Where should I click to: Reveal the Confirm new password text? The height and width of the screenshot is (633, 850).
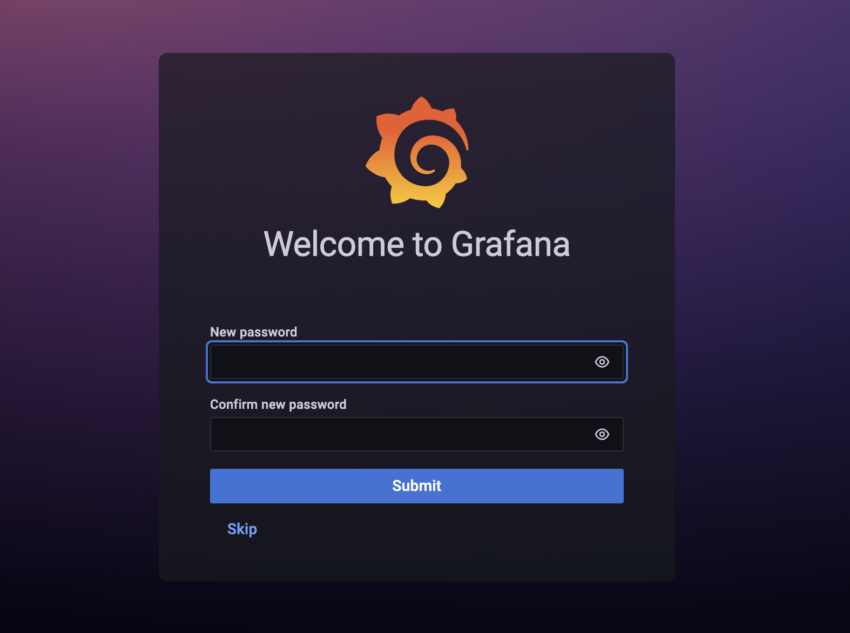[602, 434]
